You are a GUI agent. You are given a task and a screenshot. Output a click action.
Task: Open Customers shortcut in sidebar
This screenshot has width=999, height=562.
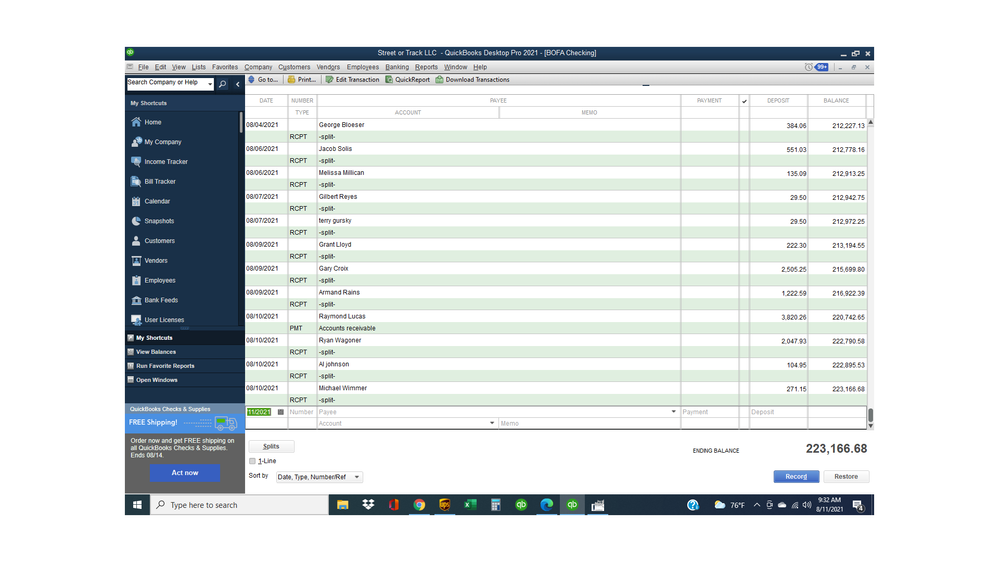coord(153,240)
